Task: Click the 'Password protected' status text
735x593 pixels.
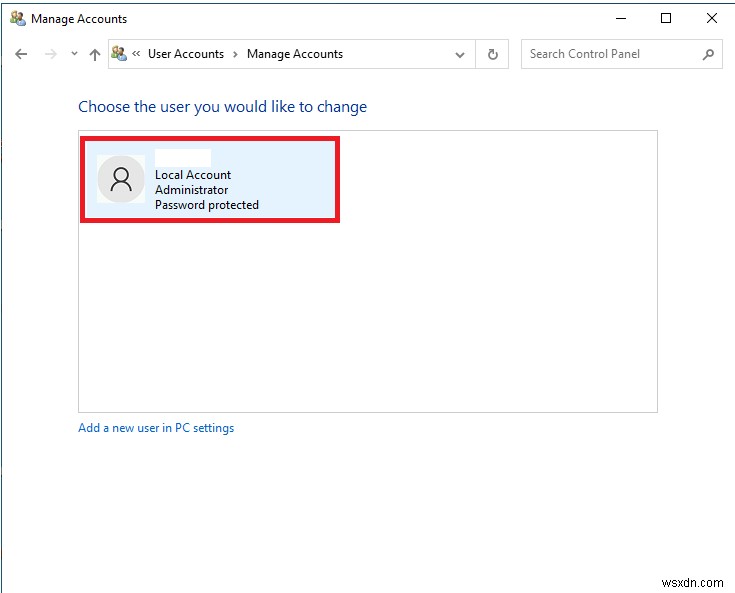Action: click(207, 205)
